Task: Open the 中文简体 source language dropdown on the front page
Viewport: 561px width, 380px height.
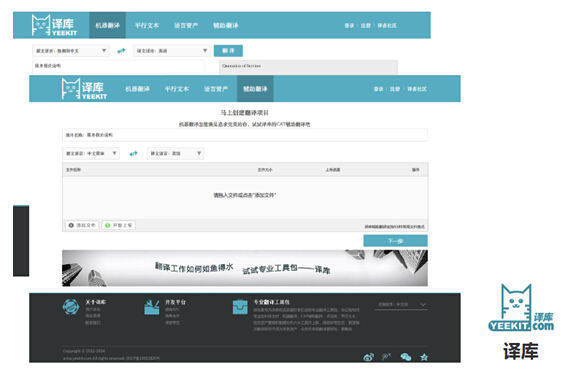Action: [91, 154]
